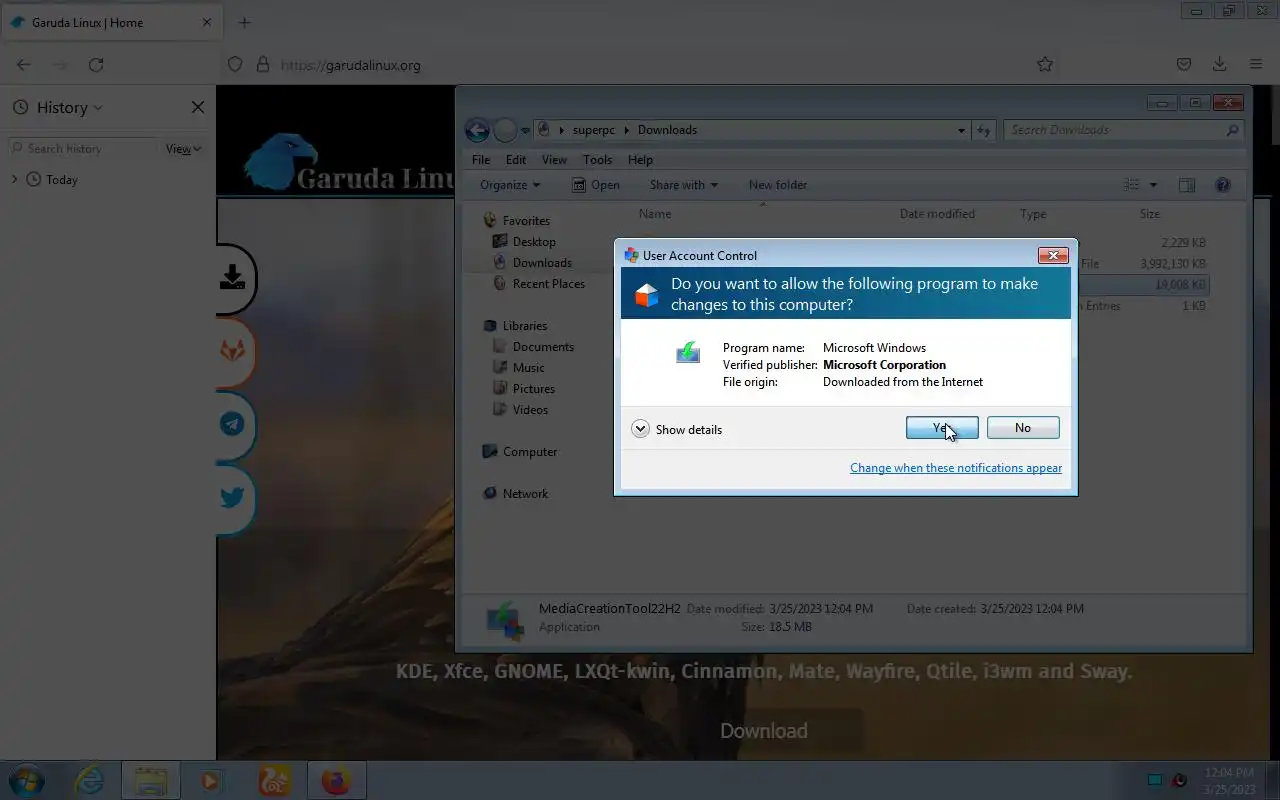
Task: Select Pictures library
Action: click(533, 389)
